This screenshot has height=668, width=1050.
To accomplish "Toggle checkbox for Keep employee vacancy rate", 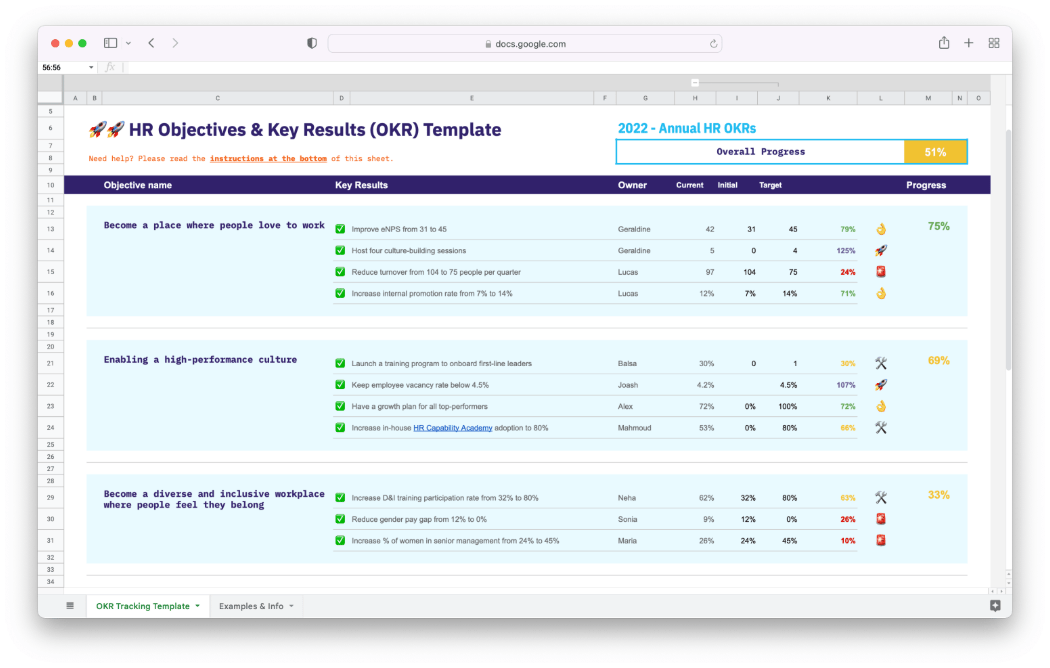I will pyautogui.click(x=341, y=385).
